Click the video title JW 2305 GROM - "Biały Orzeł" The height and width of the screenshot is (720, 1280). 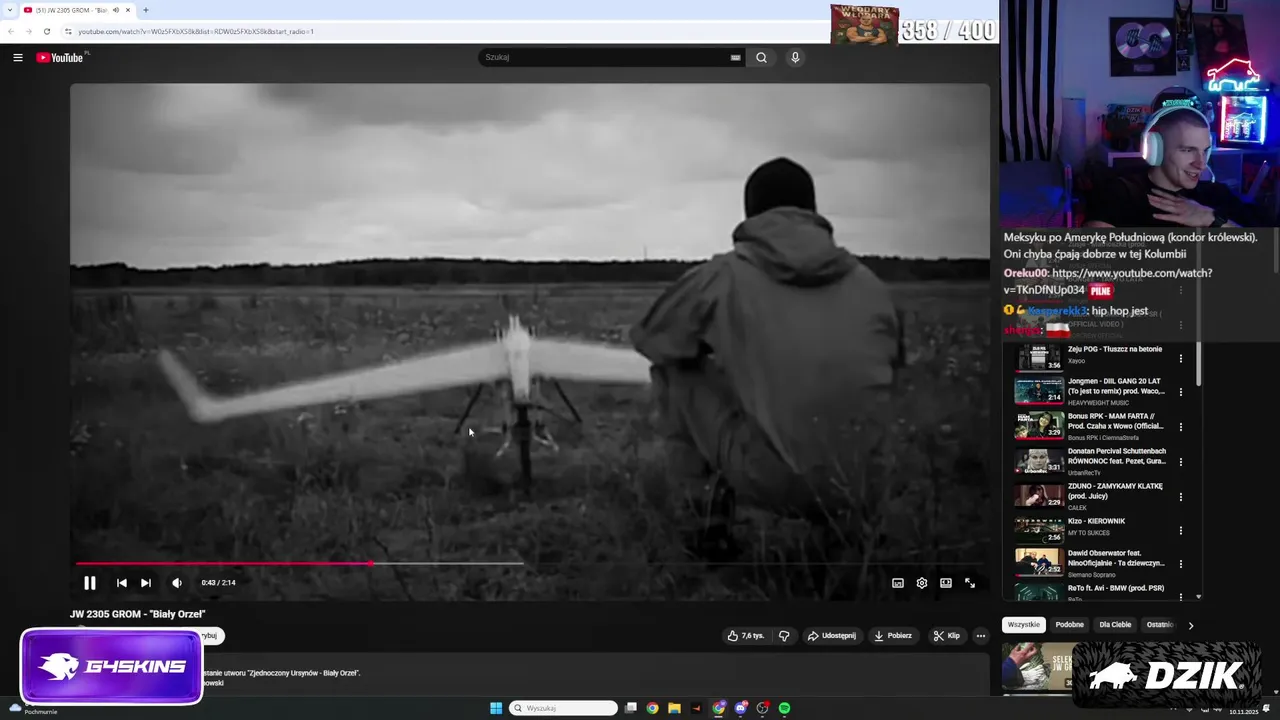138,614
